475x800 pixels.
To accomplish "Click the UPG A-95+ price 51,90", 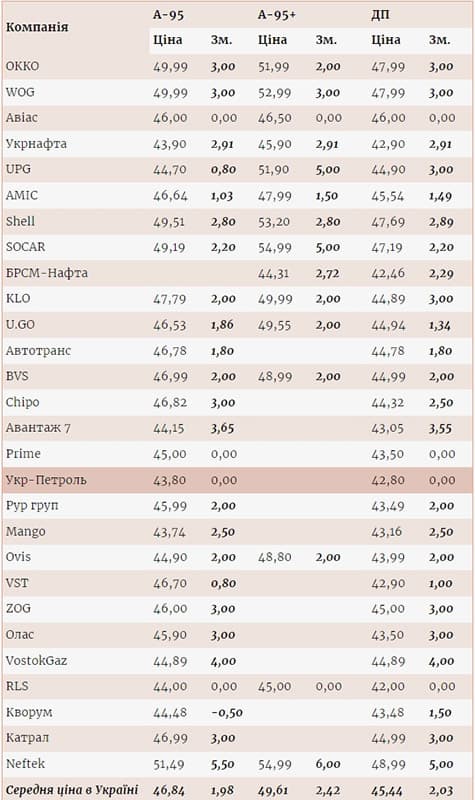I will [274, 169].
